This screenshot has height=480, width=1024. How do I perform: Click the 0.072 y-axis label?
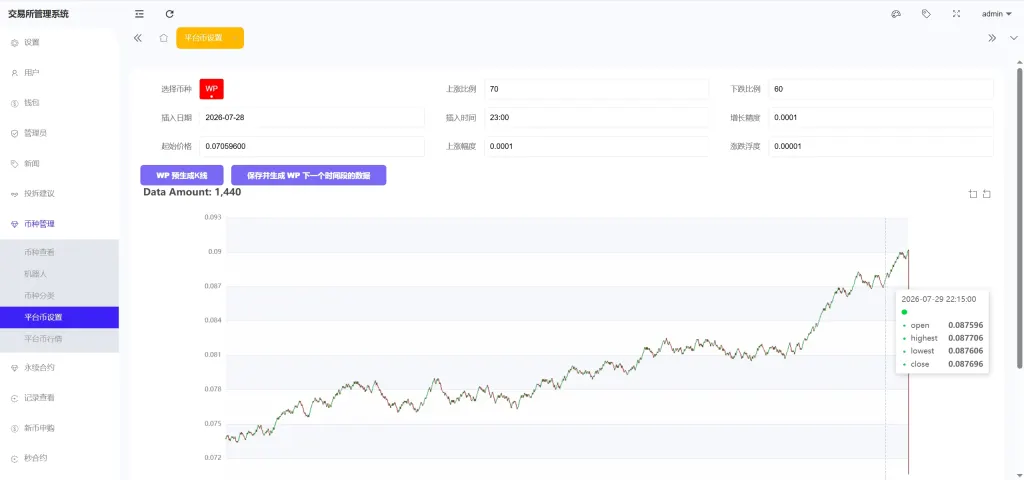click(x=213, y=458)
